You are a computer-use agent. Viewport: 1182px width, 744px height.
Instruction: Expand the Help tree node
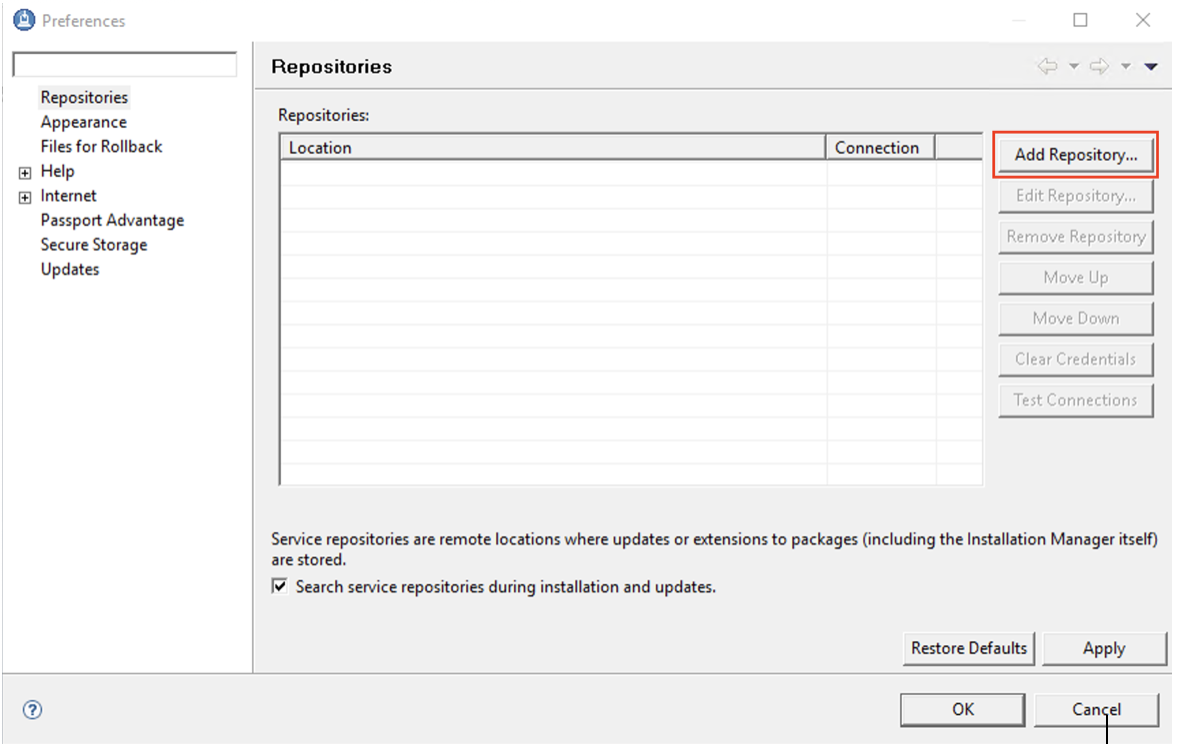coord(25,173)
